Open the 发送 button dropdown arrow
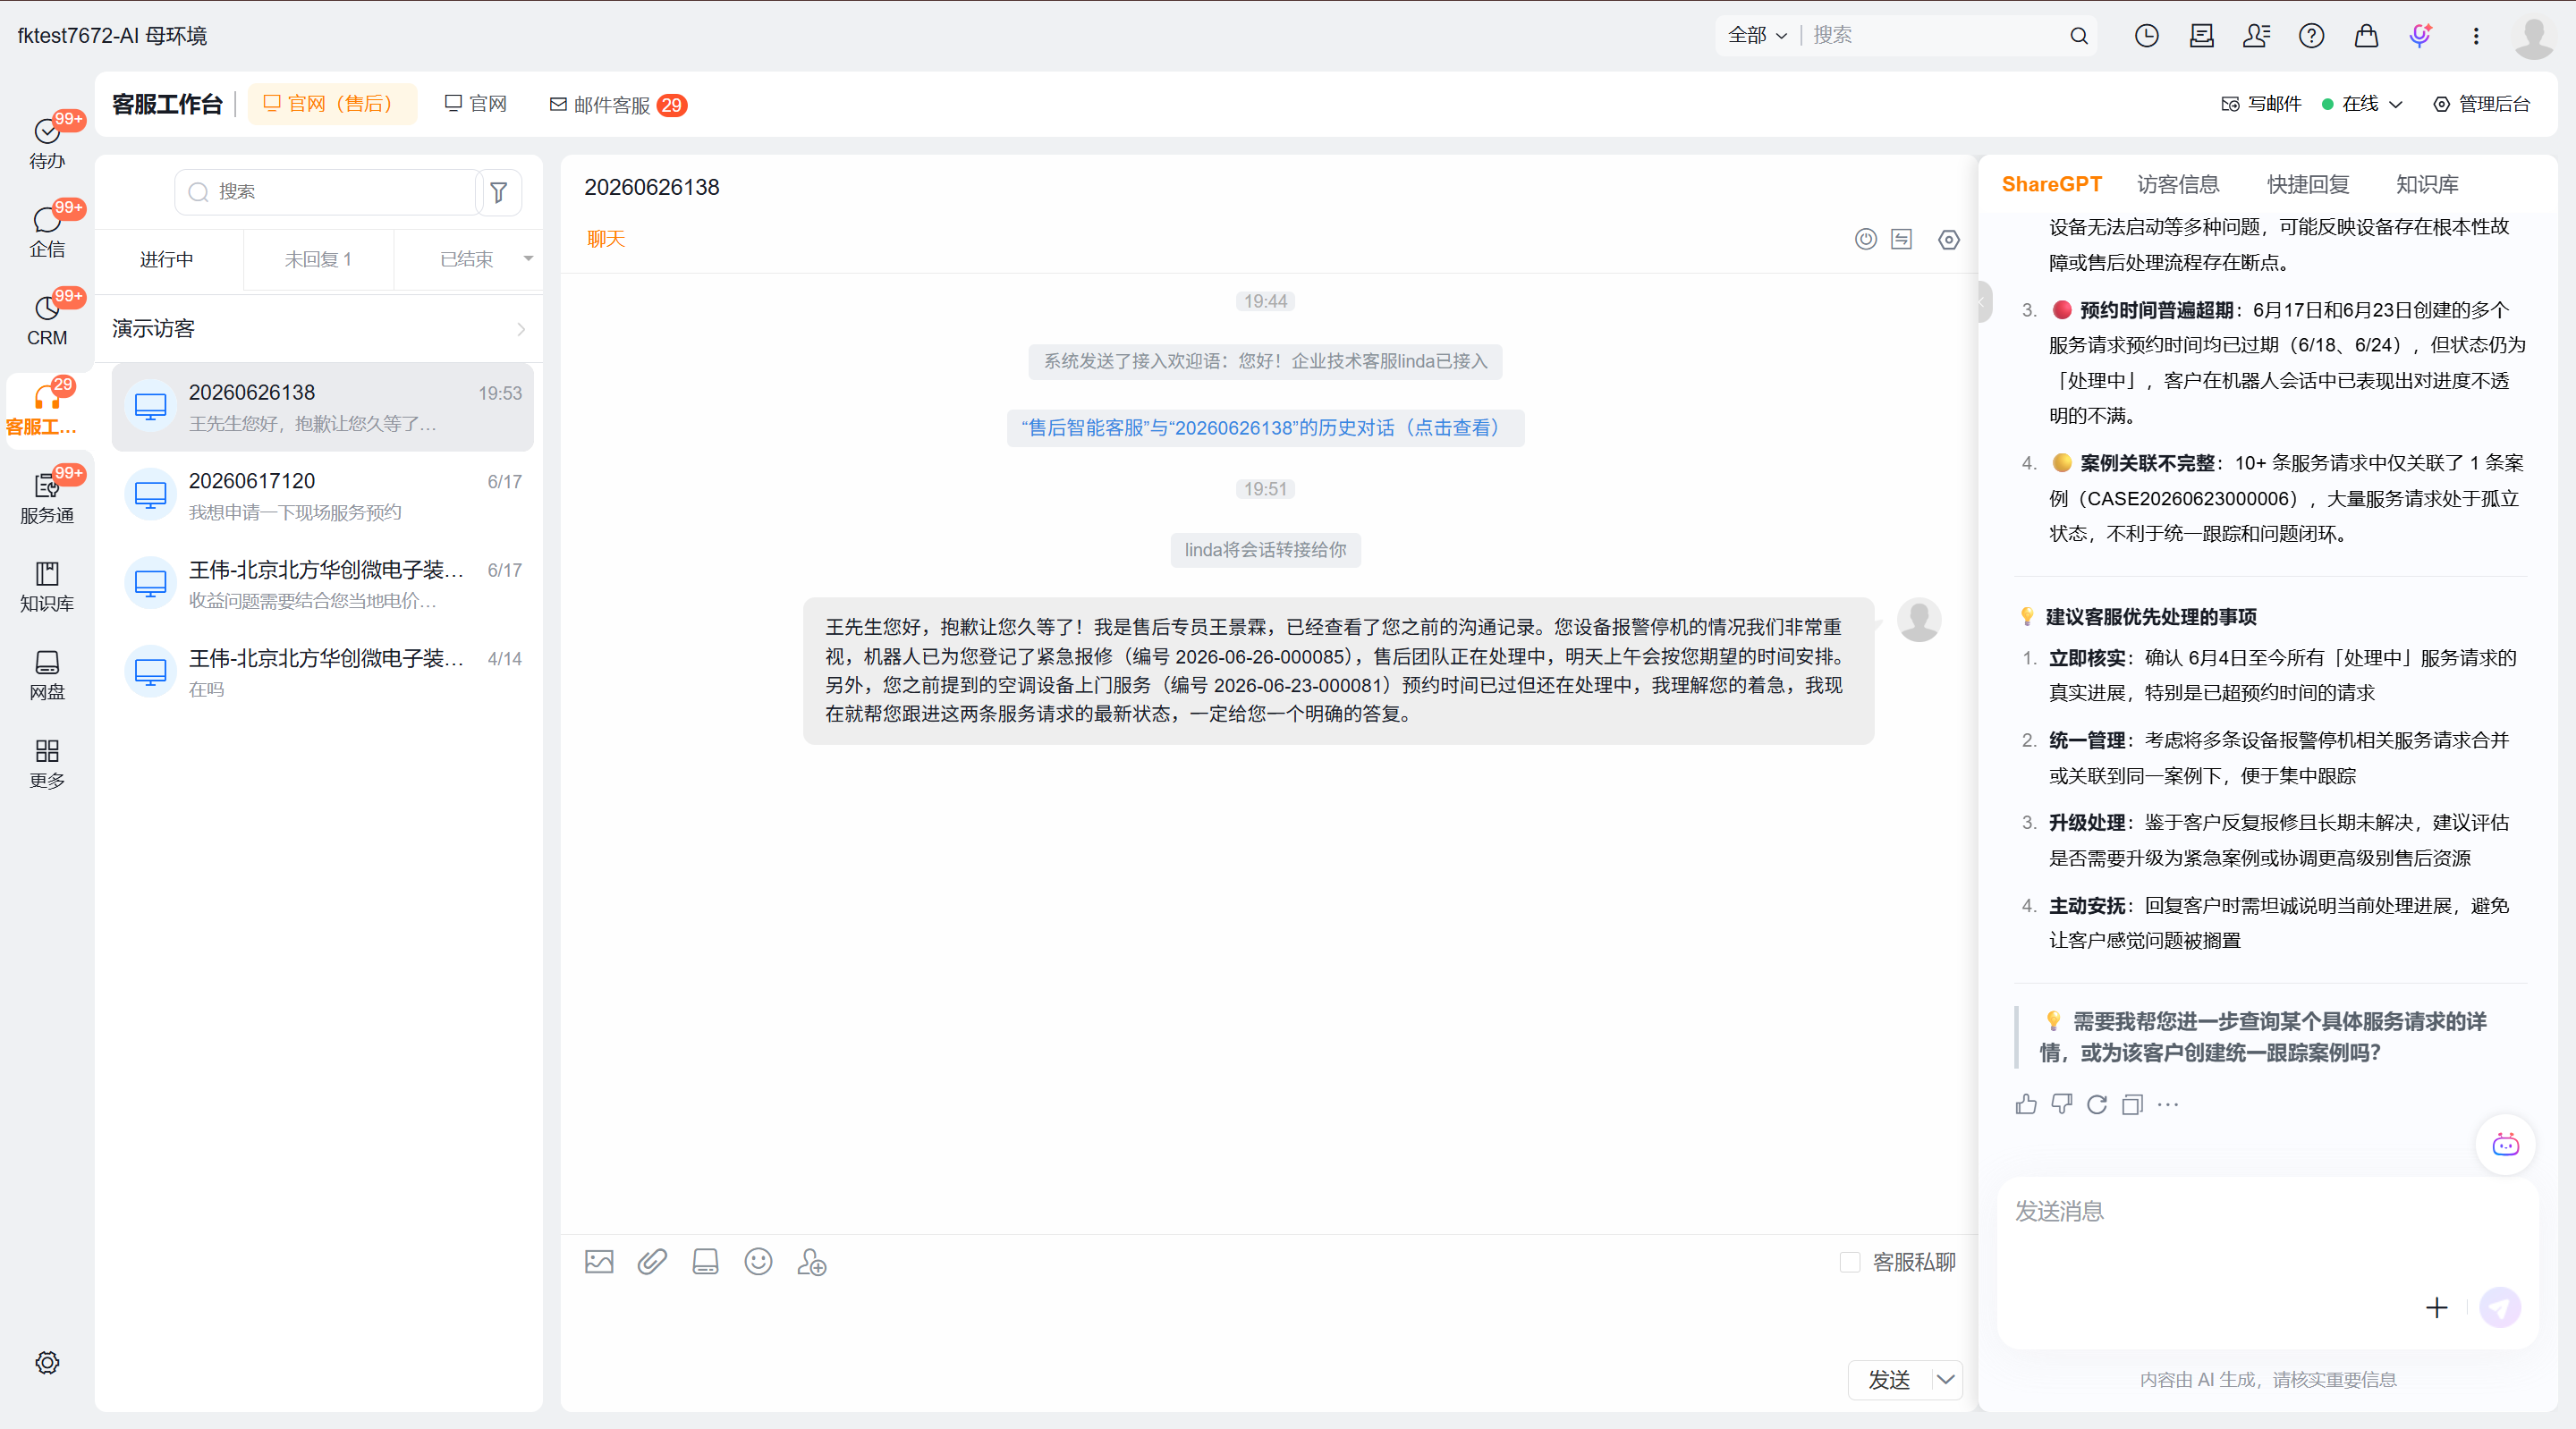The image size is (2576, 1429). (x=1946, y=1379)
